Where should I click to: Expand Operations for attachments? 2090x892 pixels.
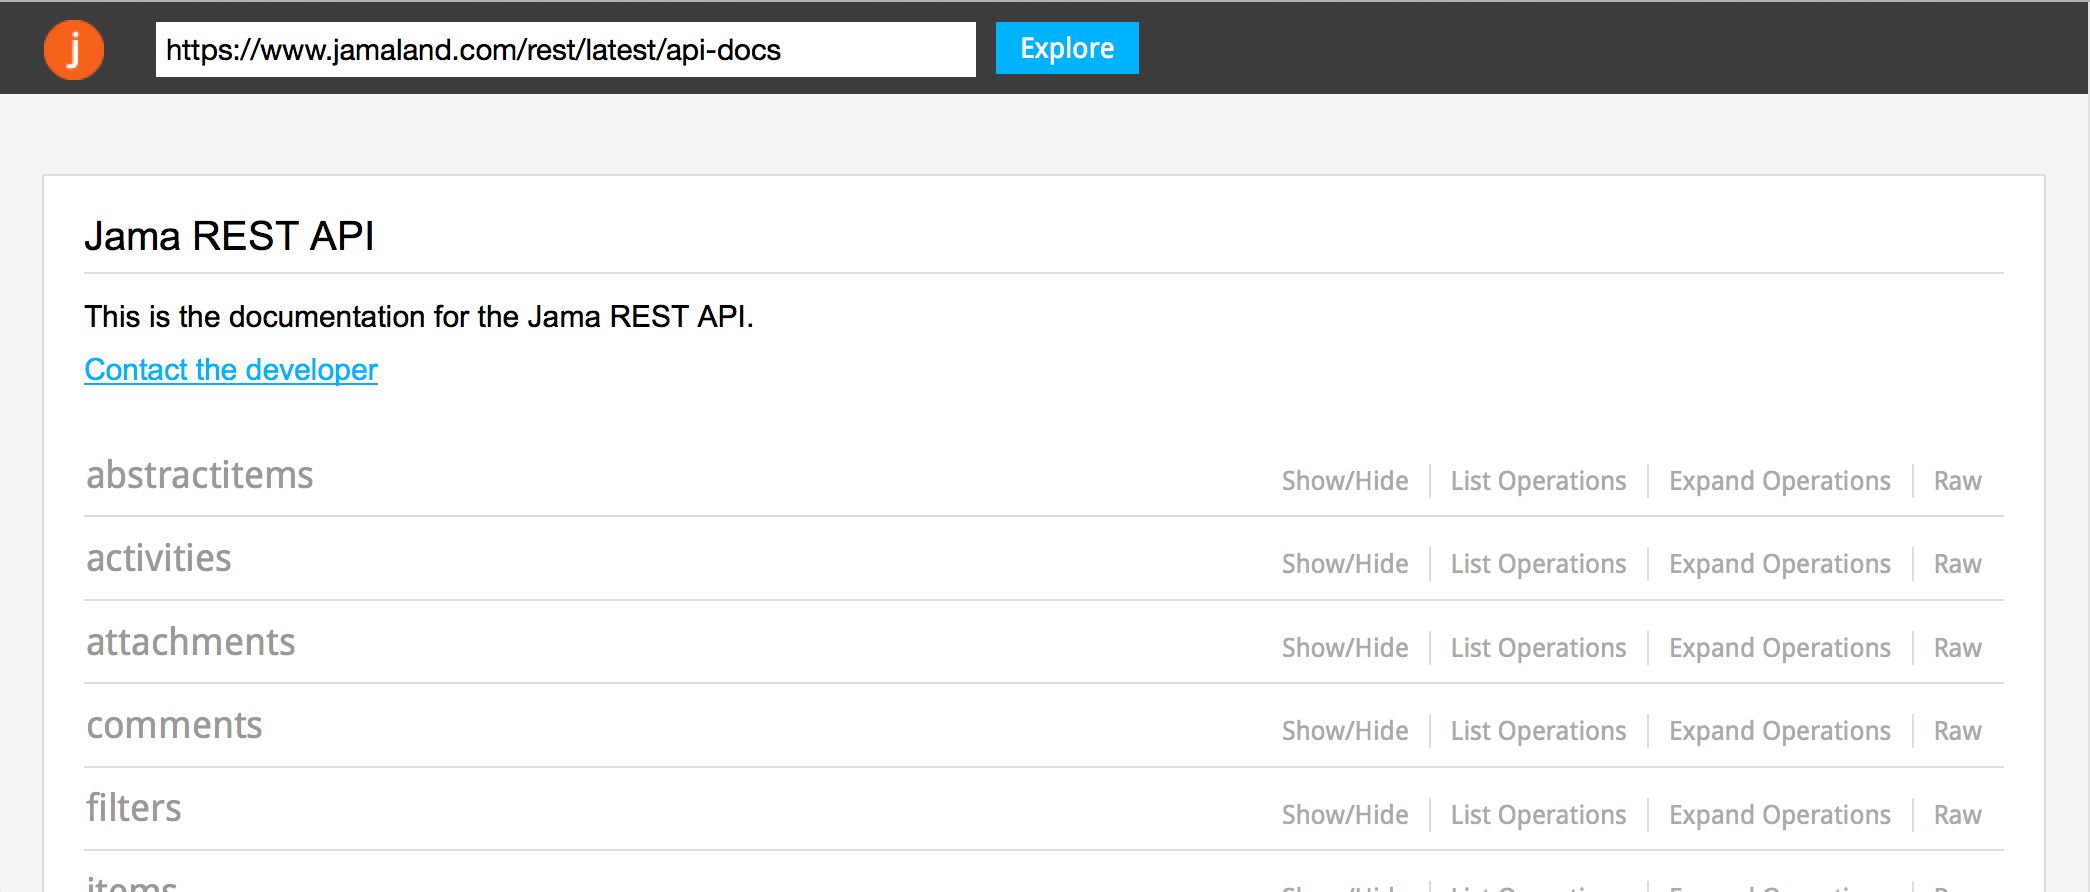[x=1780, y=648]
